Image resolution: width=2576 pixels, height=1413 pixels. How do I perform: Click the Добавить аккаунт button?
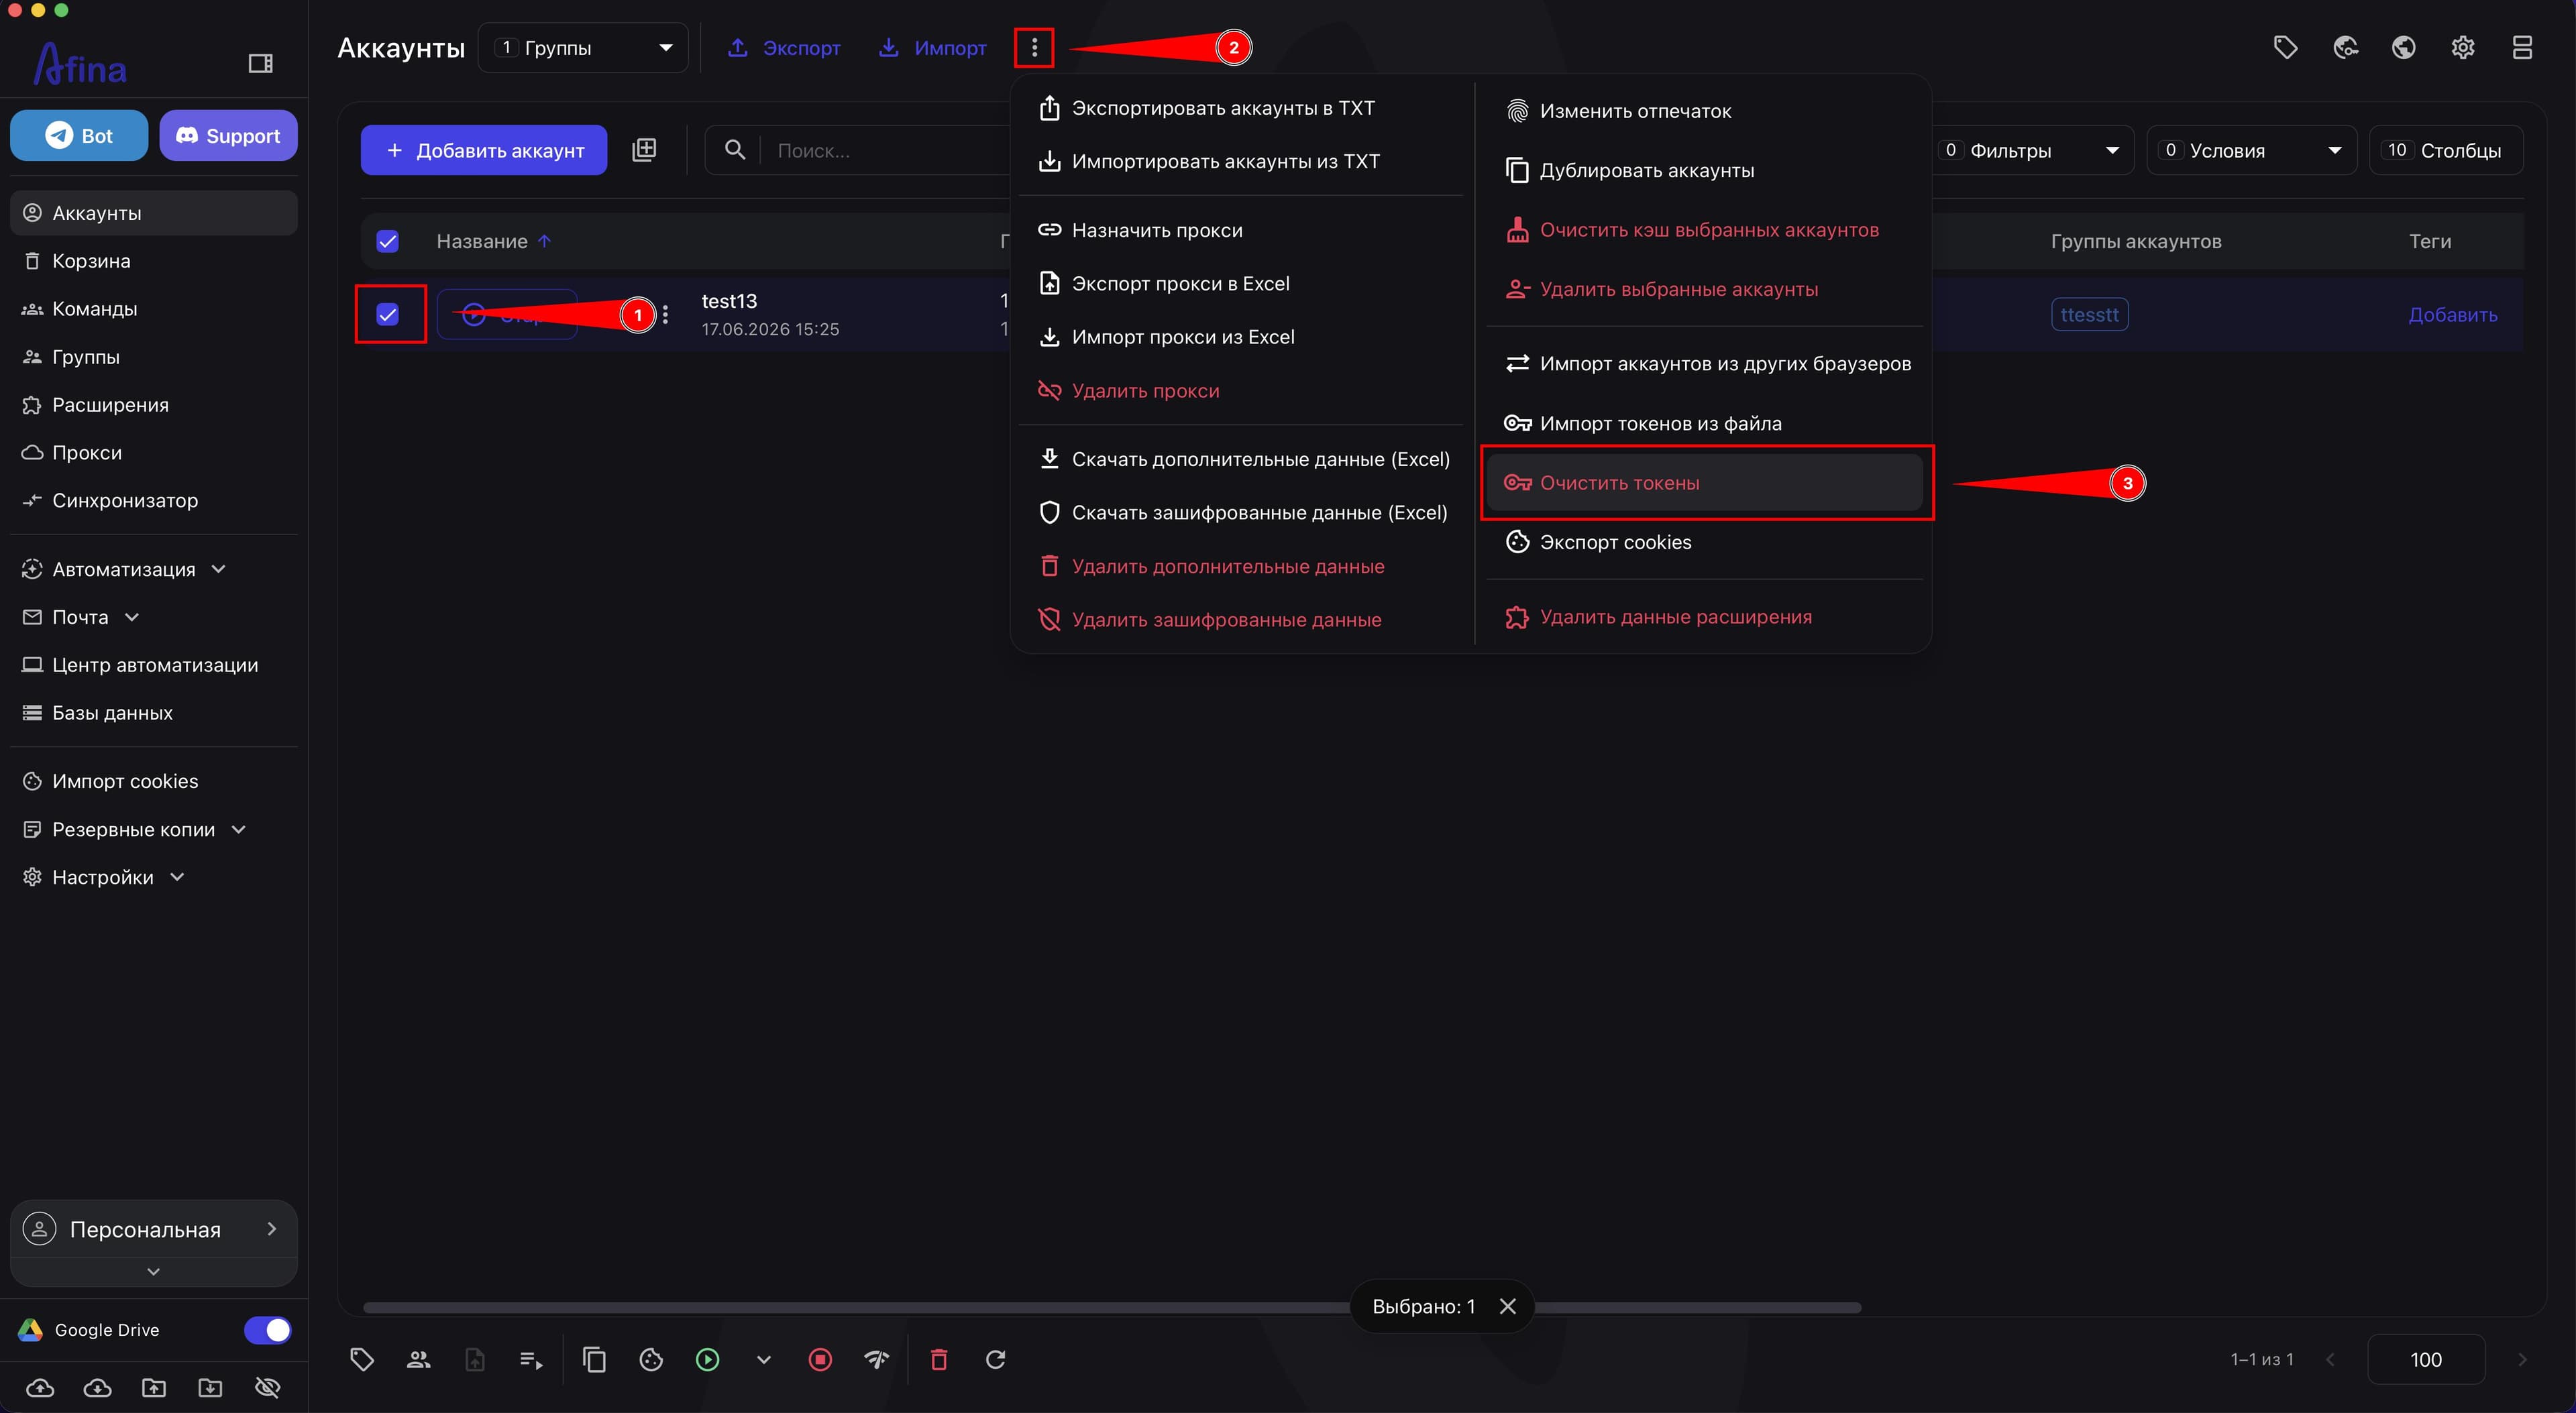click(484, 150)
